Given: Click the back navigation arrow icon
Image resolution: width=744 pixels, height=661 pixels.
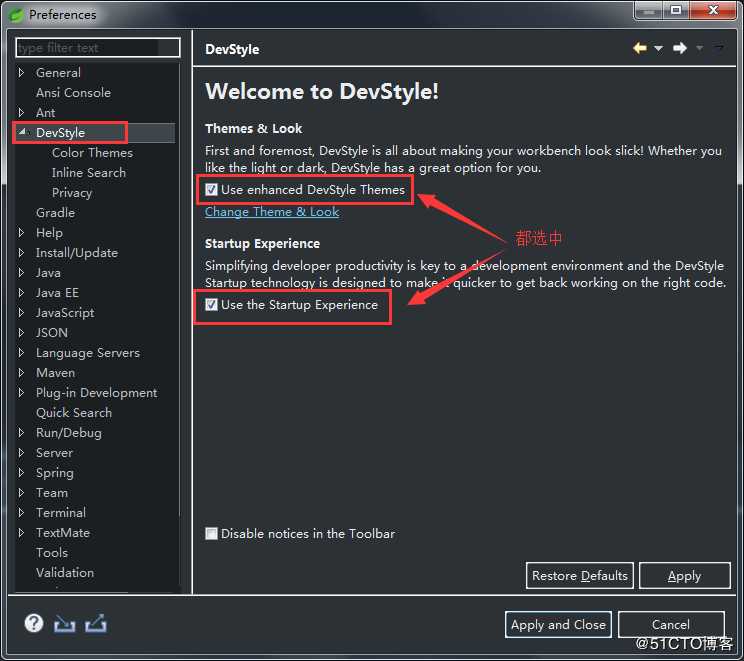Looking at the screenshot, I should 639,48.
